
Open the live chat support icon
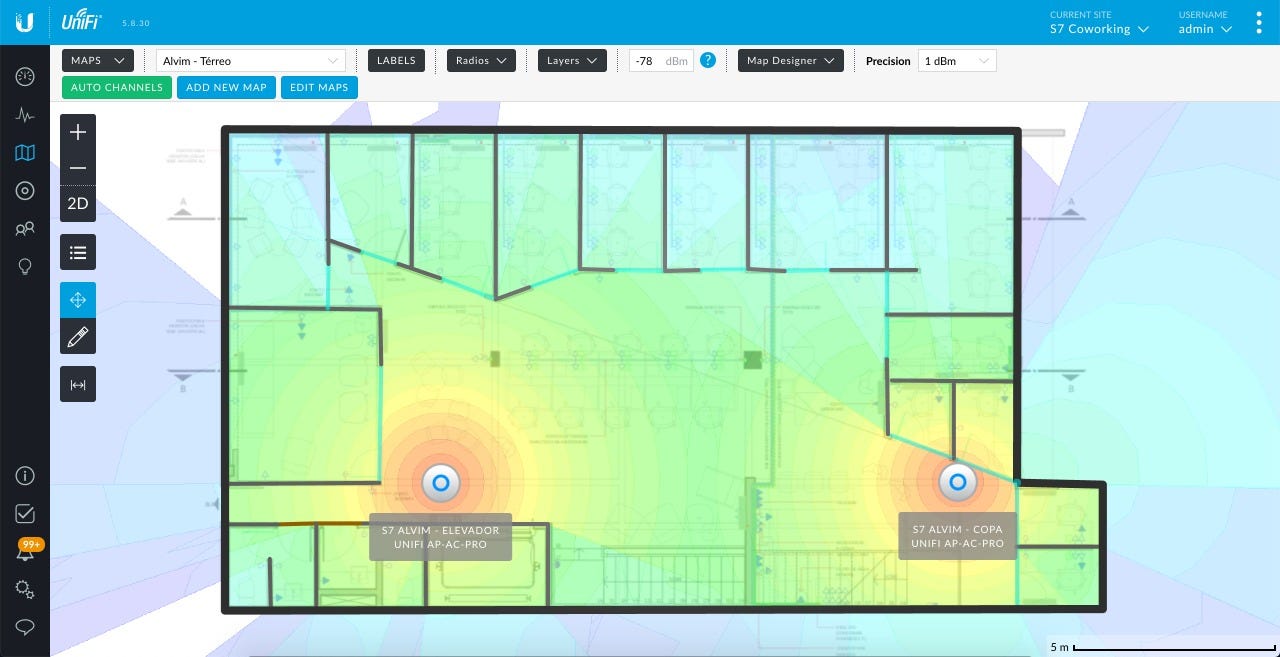[25, 628]
